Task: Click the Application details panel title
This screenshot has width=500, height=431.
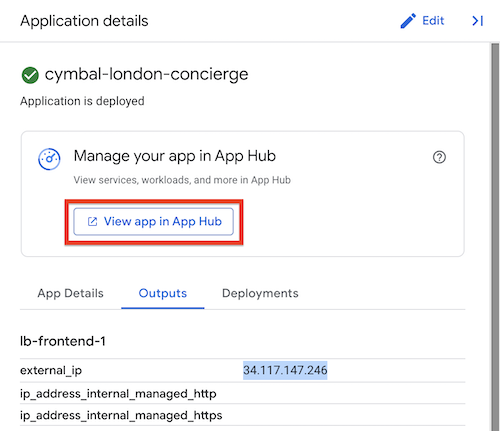Action: click(x=84, y=21)
